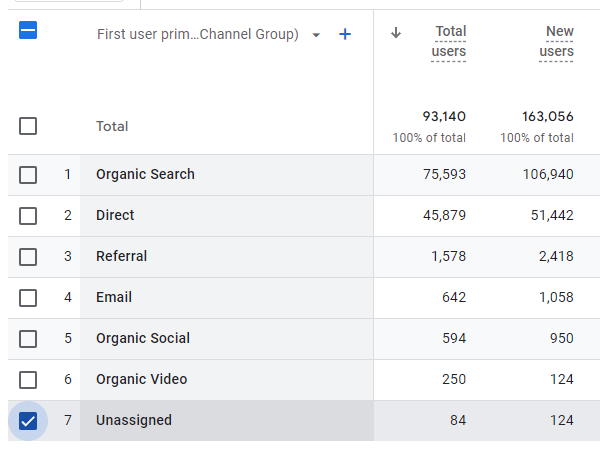
Task: Click the Organic Video channel name
Action: [x=141, y=380]
